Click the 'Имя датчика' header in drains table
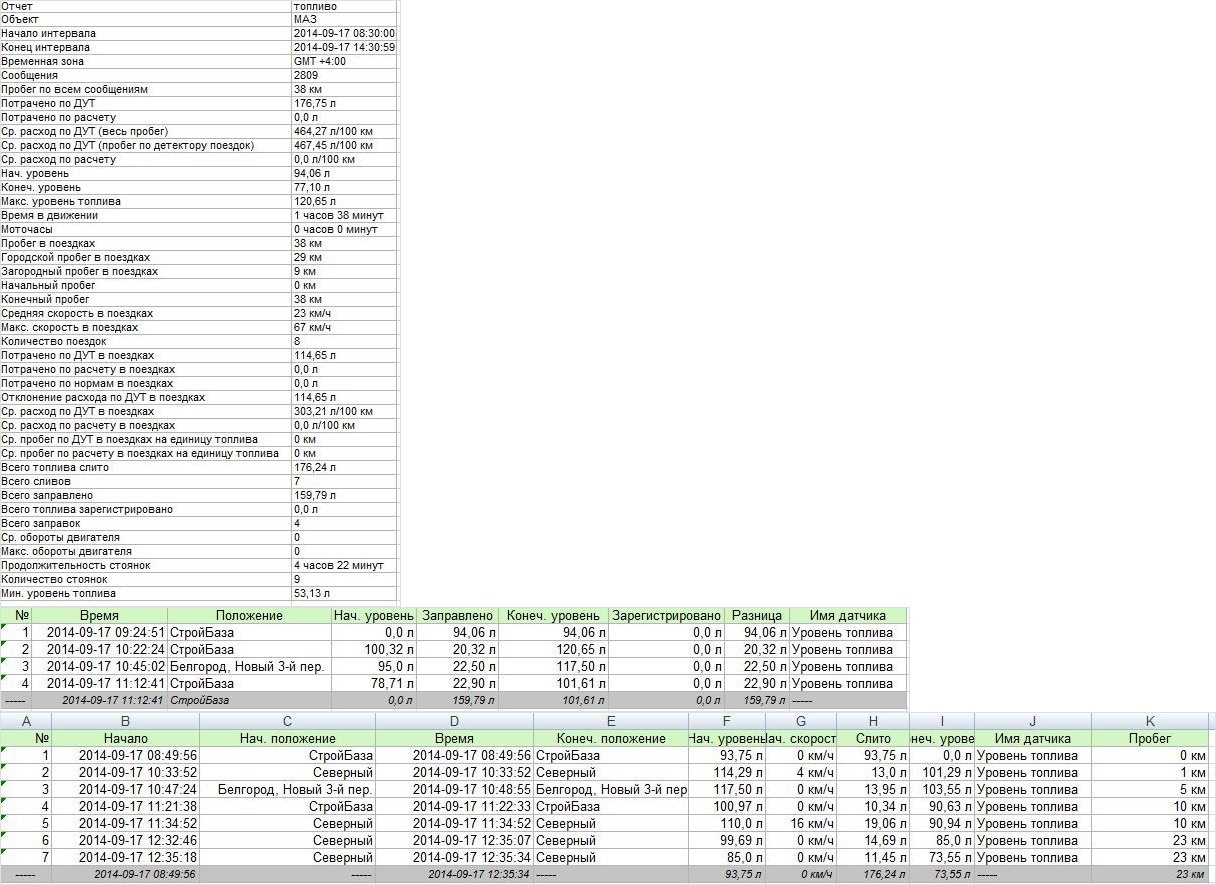This screenshot has height=885, width=1216. 1032,738
